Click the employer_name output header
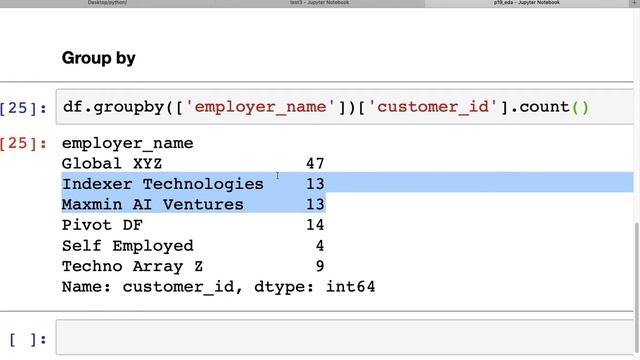Image resolution: width=640 pixels, height=360 pixels. [x=127, y=143]
